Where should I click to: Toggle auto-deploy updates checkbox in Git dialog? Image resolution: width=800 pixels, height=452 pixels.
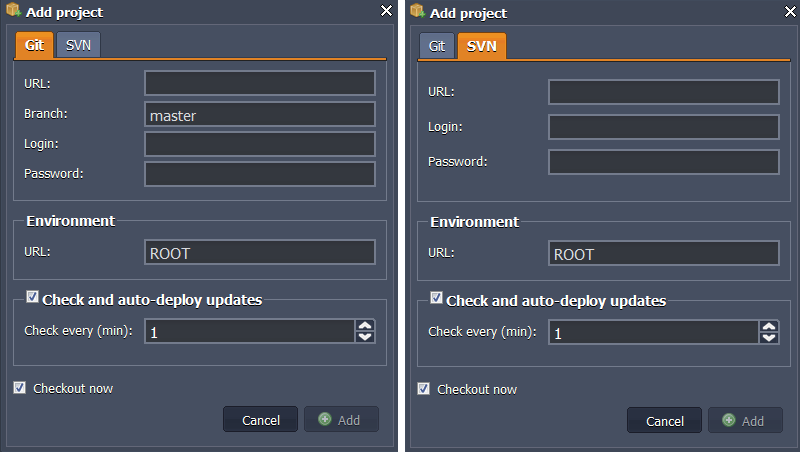32,297
